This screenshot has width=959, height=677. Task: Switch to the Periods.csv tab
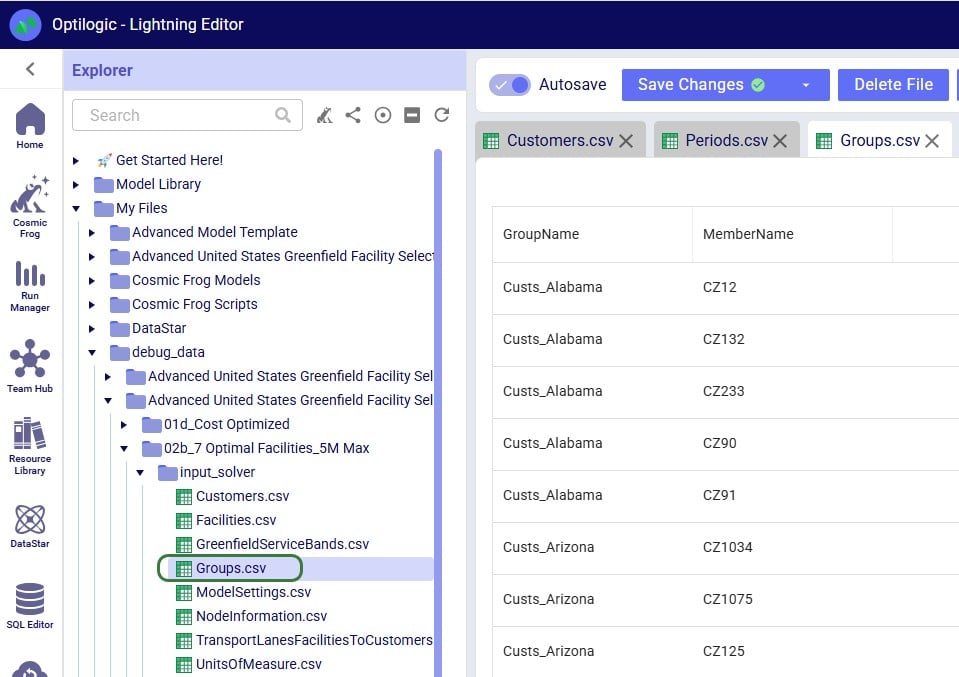pos(726,141)
